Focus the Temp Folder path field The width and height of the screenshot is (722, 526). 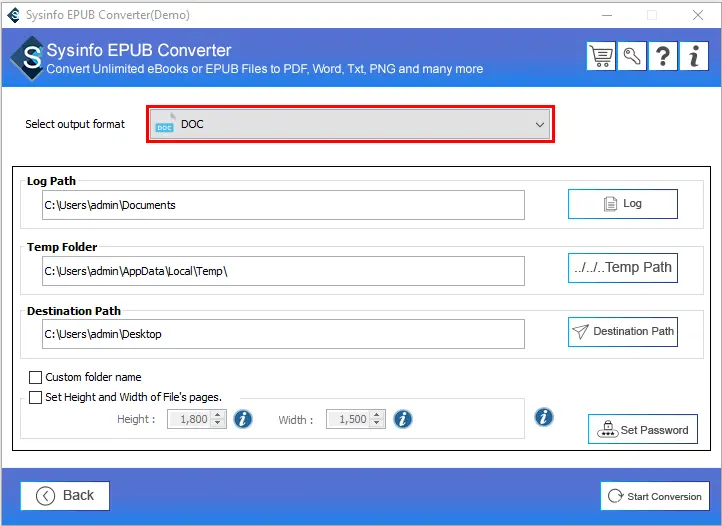pyautogui.click(x=283, y=271)
